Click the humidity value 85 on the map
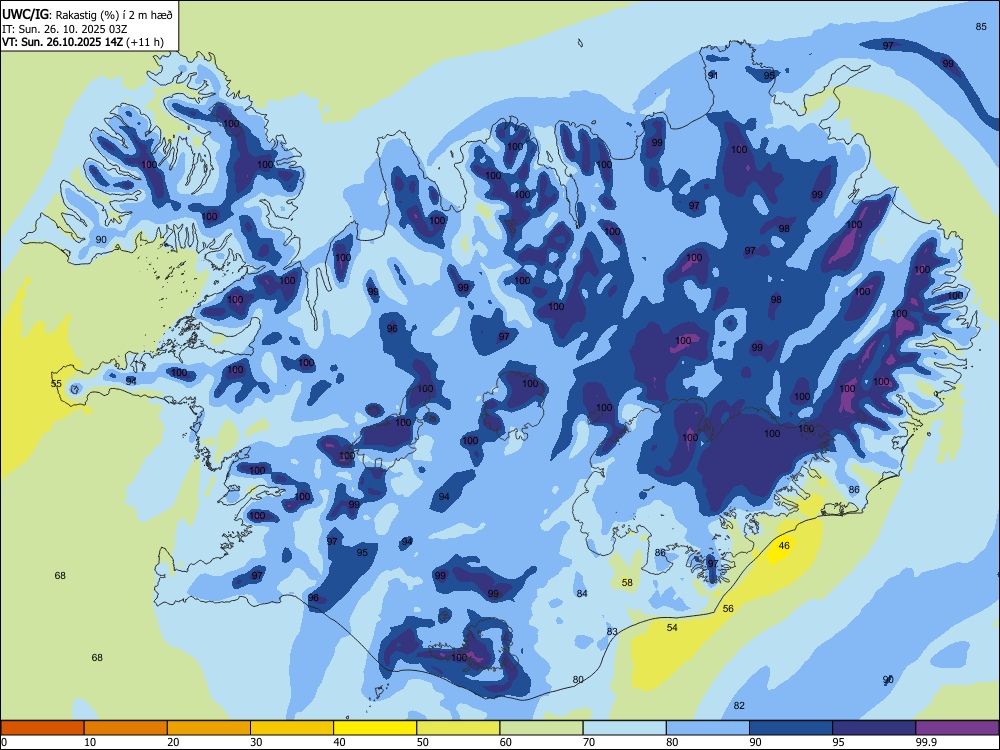 coord(982,26)
